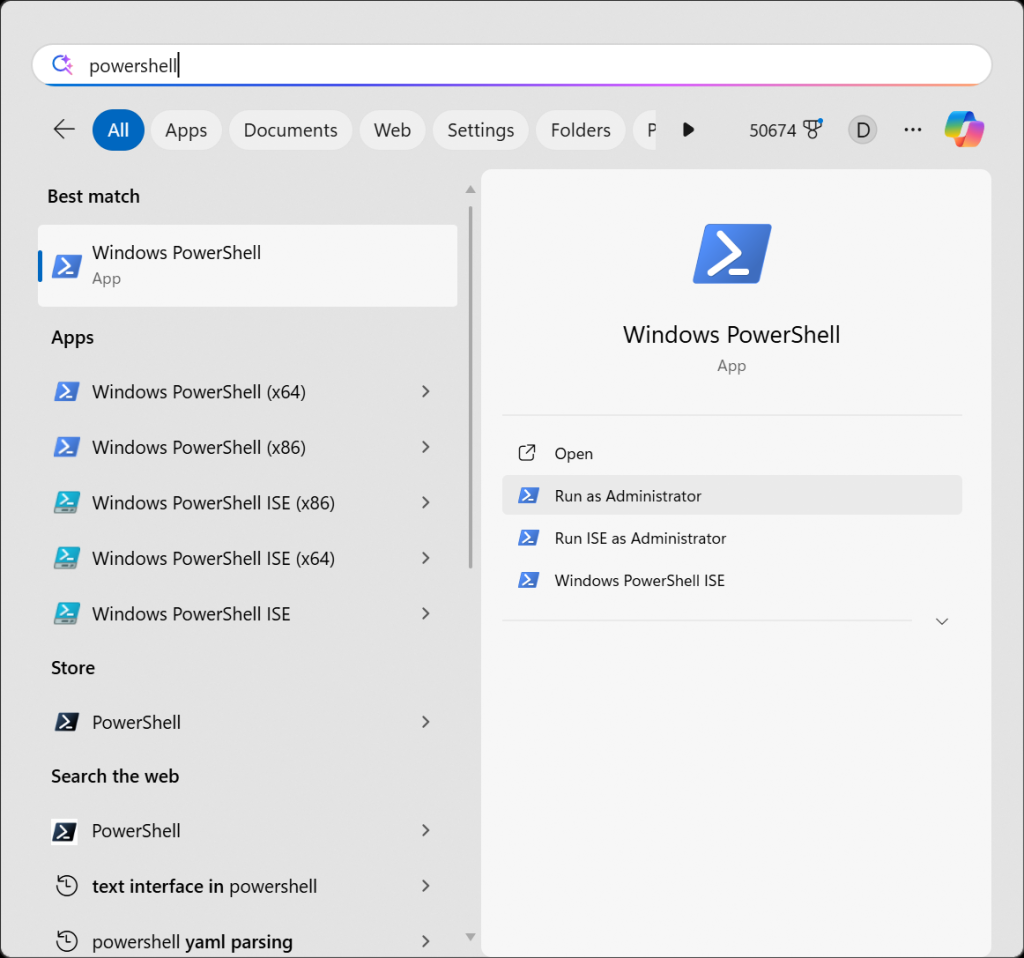Image resolution: width=1024 pixels, height=958 pixels.
Task: Expand the Store PowerShell result chevron
Action: coord(426,722)
